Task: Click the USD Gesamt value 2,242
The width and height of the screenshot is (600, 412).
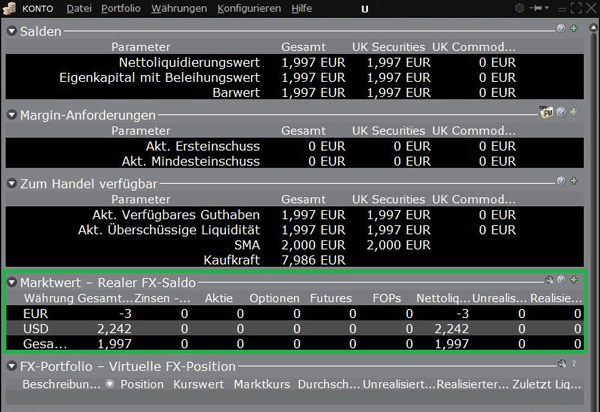Action: 114,329
